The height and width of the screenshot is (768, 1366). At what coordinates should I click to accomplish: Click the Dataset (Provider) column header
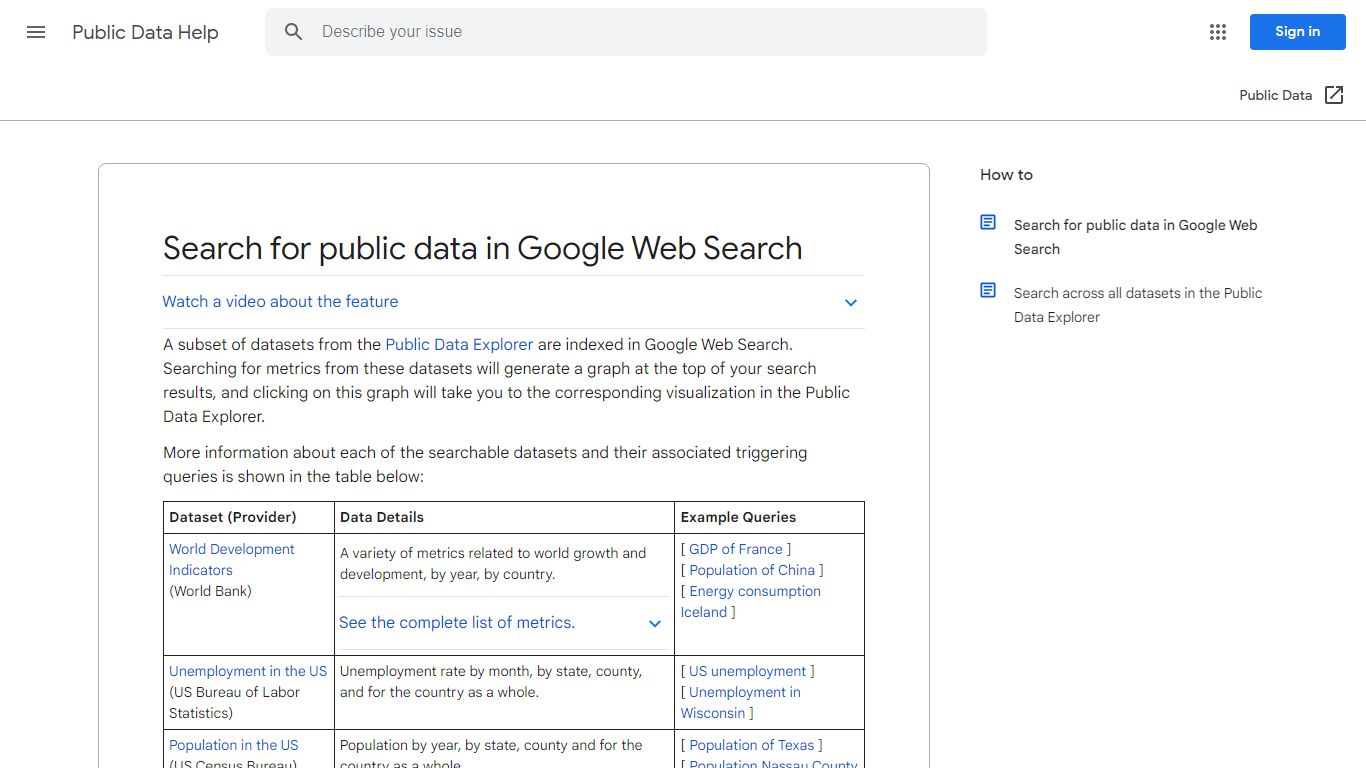pyautogui.click(x=233, y=517)
